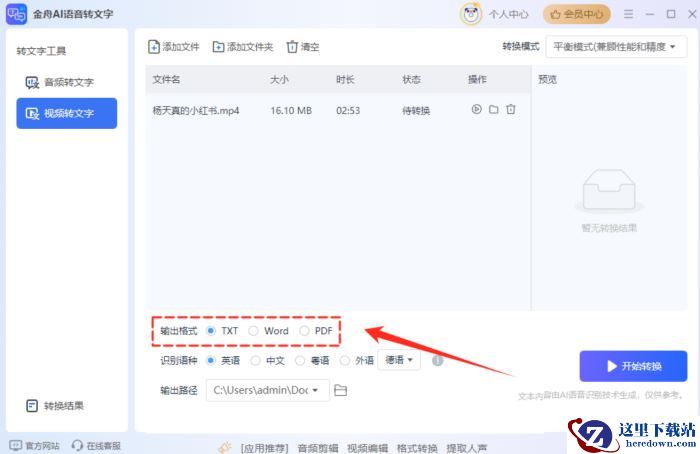Click the 16.10 MB size cell

coord(291,111)
